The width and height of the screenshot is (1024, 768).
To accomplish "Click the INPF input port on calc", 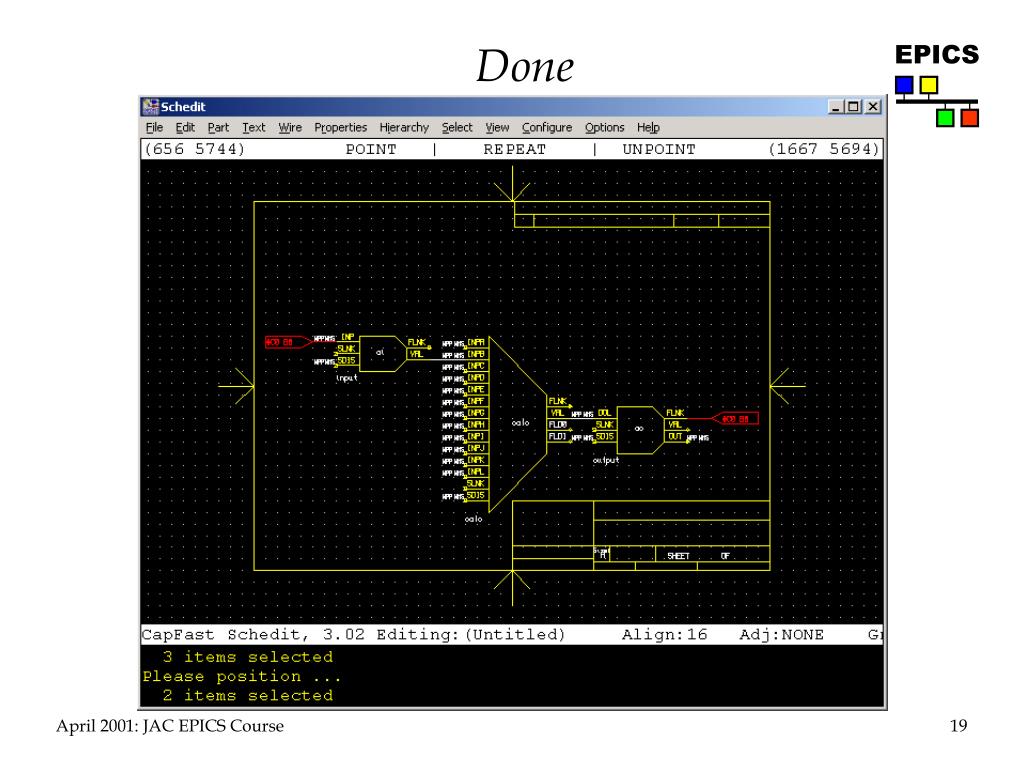I will [x=476, y=401].
